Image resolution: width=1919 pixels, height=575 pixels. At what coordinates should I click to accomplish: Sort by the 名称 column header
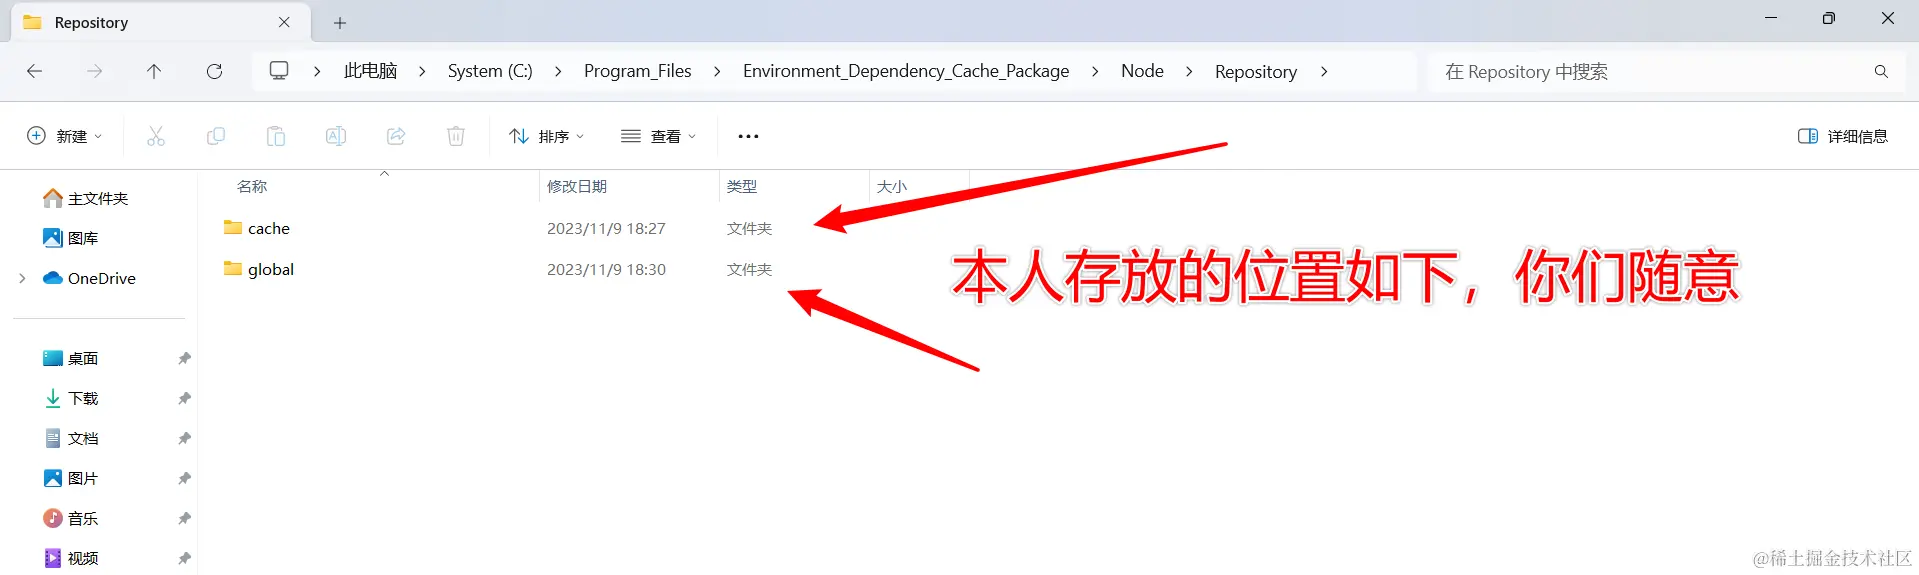coord(252,186)
